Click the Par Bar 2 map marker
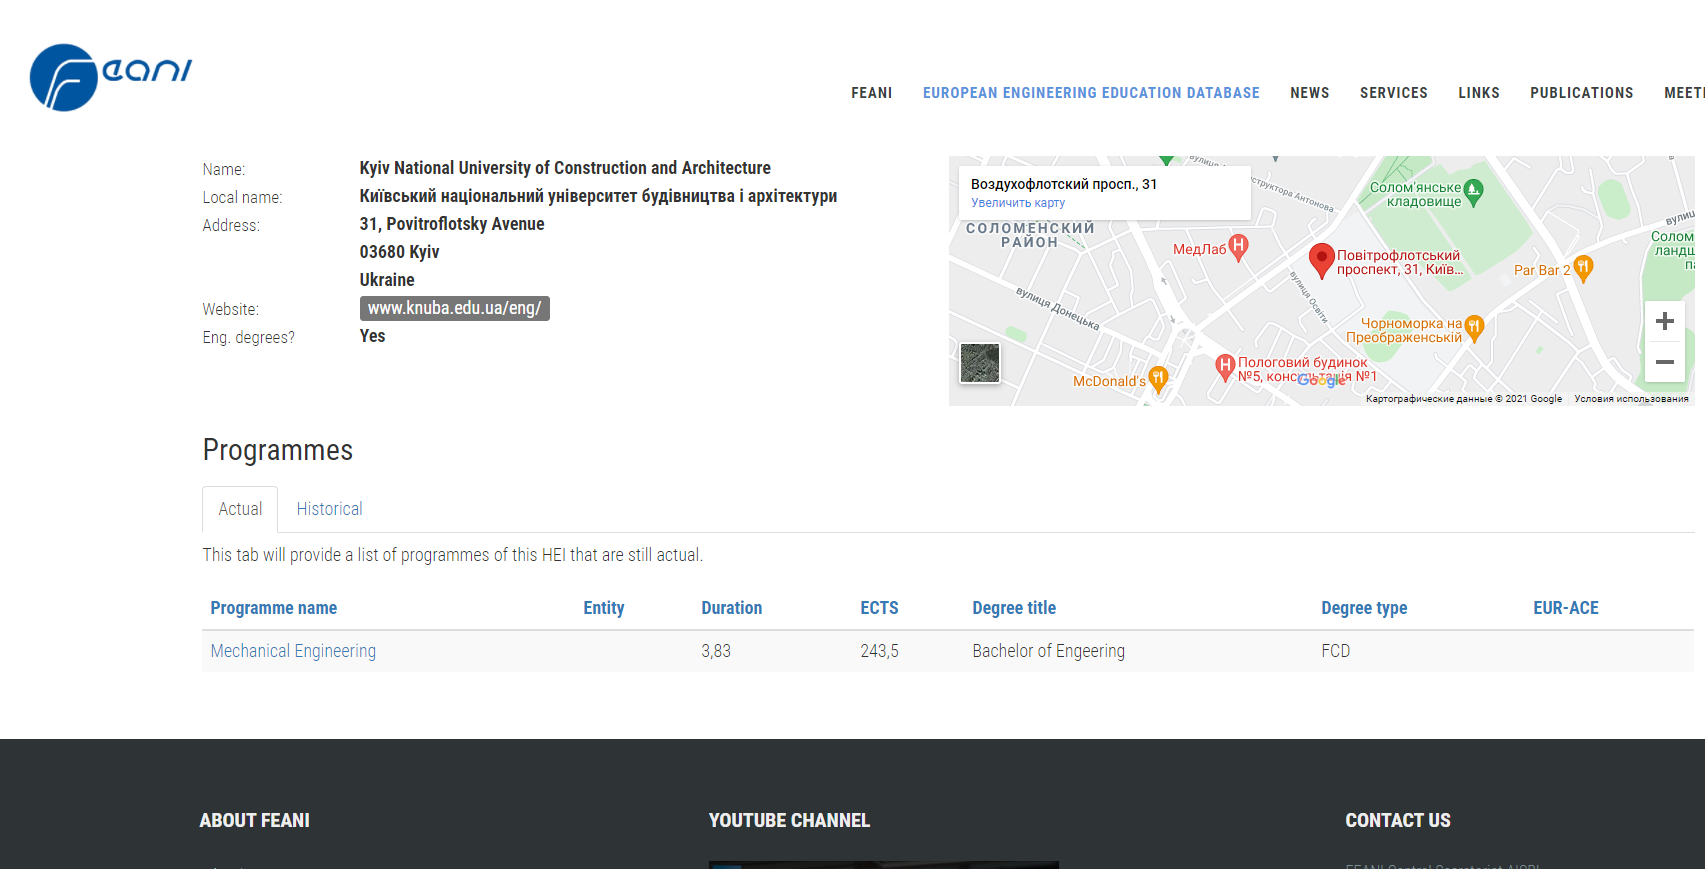Viewport: 1705px width, 869px height. coord(1582,268)
